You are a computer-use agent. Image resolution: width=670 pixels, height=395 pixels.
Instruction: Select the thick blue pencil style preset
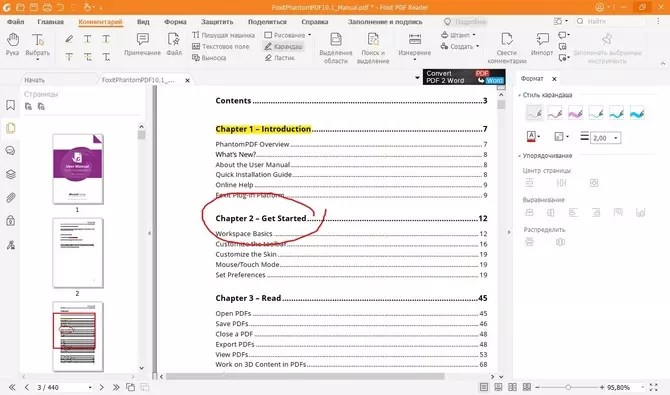coord(637,113)
